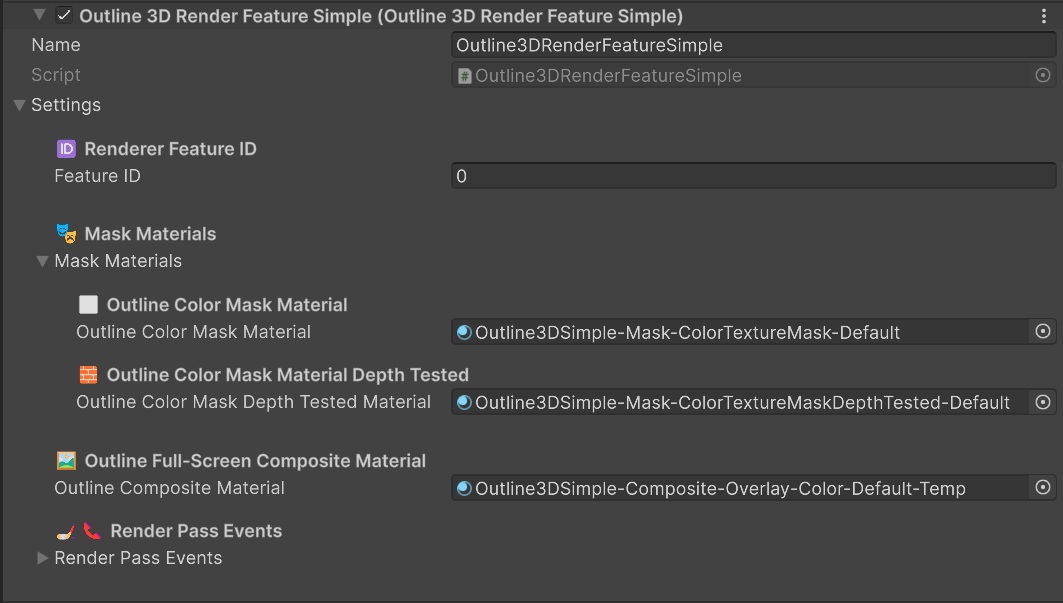1063x603 pixels.
Task: Click the Outline3DRenderFeatureSimple script reference
Action: 740,75
